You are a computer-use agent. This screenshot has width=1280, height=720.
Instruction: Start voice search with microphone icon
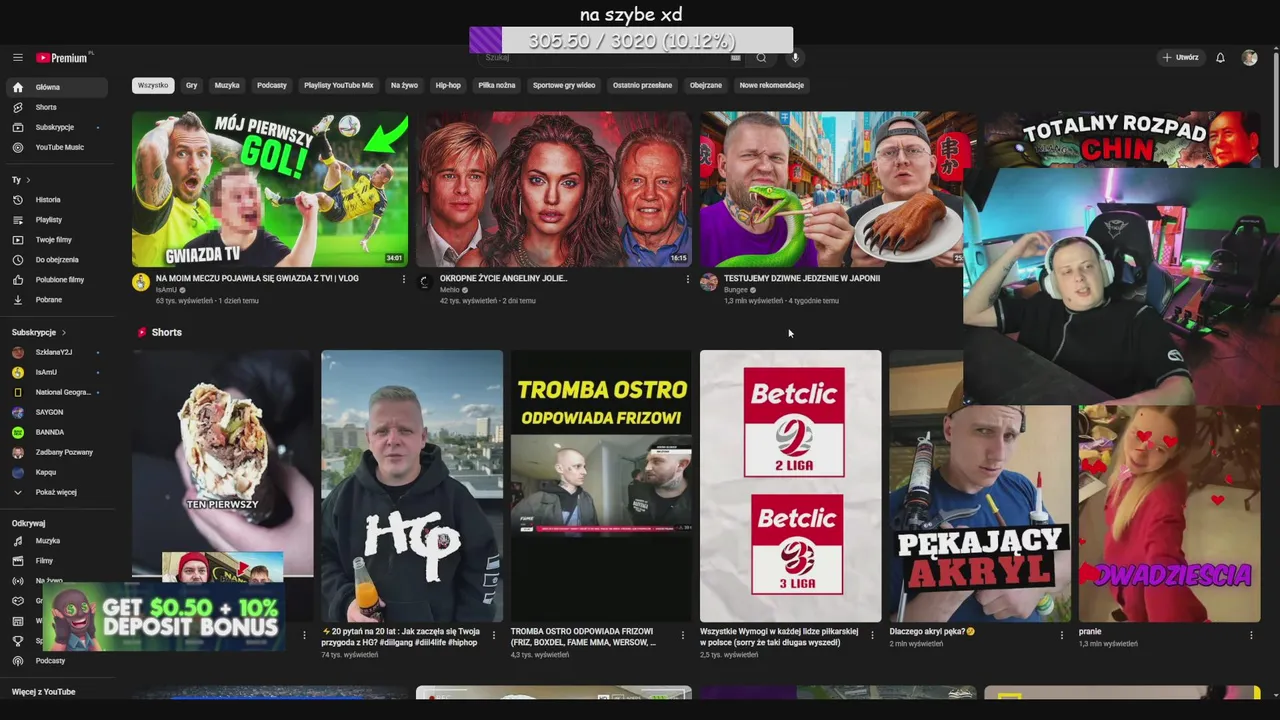(x=796, y=58)
